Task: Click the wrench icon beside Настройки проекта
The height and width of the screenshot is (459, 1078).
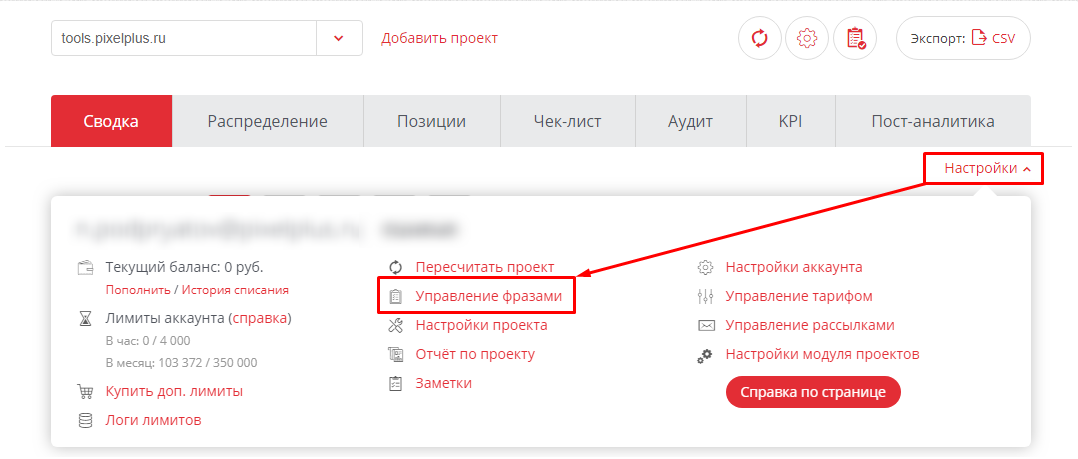Action: (395, 325)
